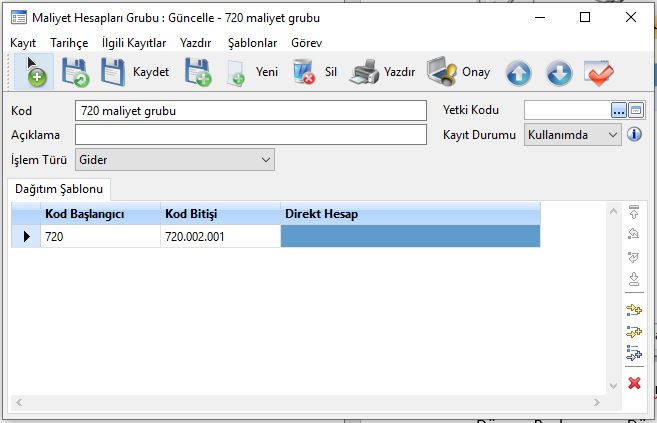The width and height of the screenshot is (657, 423).
Task: Go to previous record with up arrow
Action: point(518,73)
